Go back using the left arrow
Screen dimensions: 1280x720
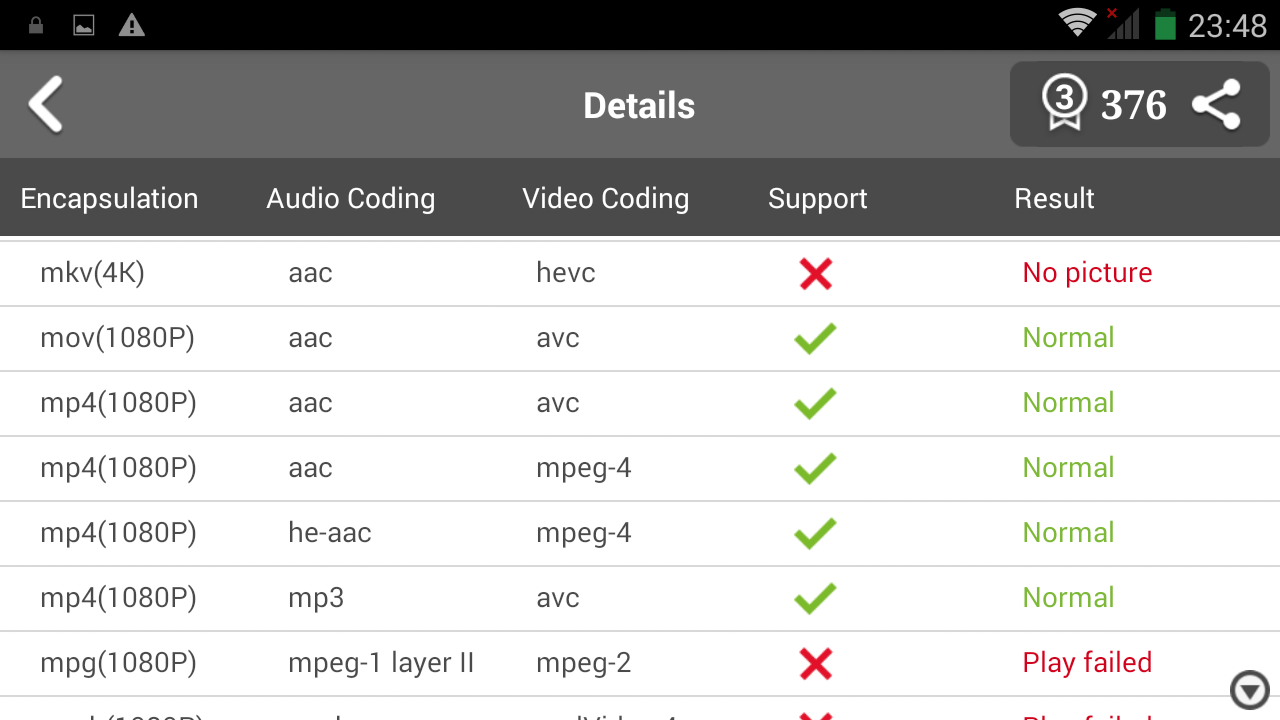[x=46, y=105]
